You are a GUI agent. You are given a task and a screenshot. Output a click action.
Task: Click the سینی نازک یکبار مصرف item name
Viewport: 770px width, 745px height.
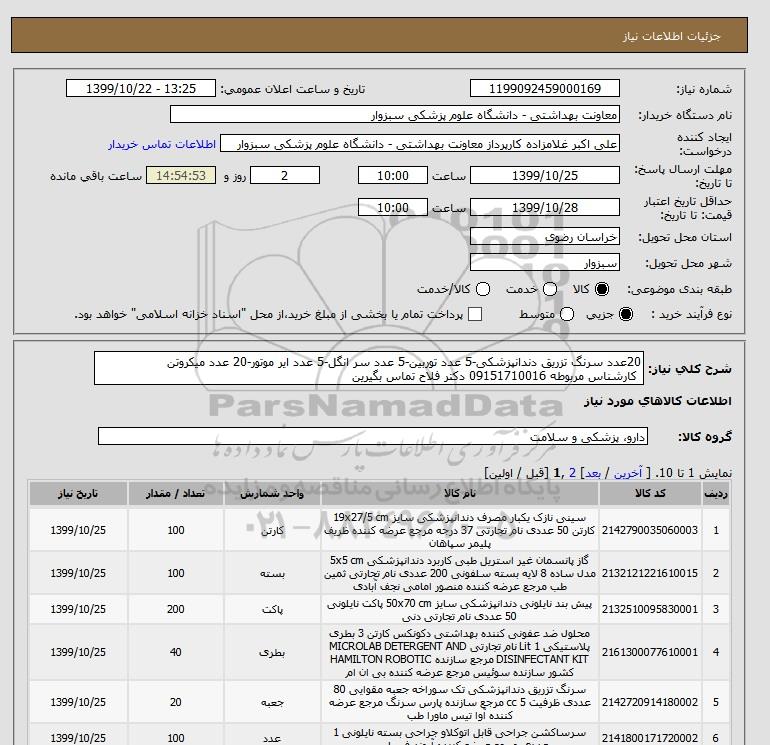point(460,530)
